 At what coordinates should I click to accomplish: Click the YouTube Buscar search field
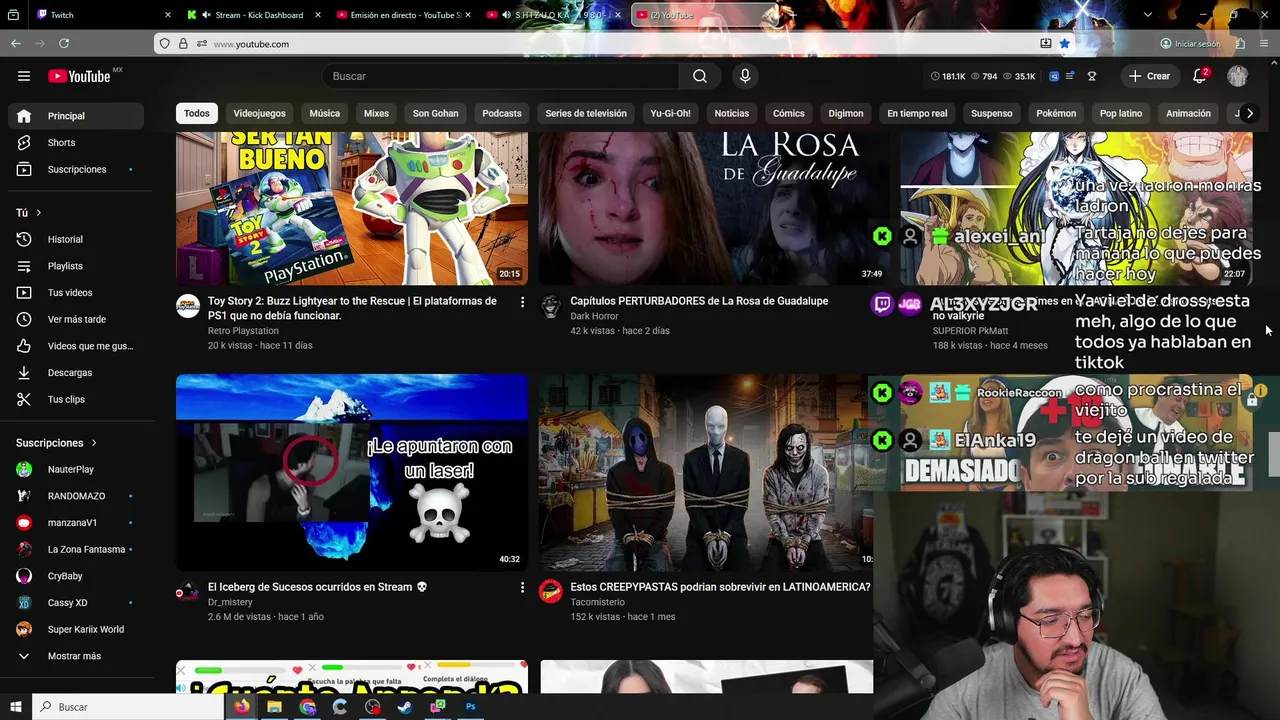500,76
